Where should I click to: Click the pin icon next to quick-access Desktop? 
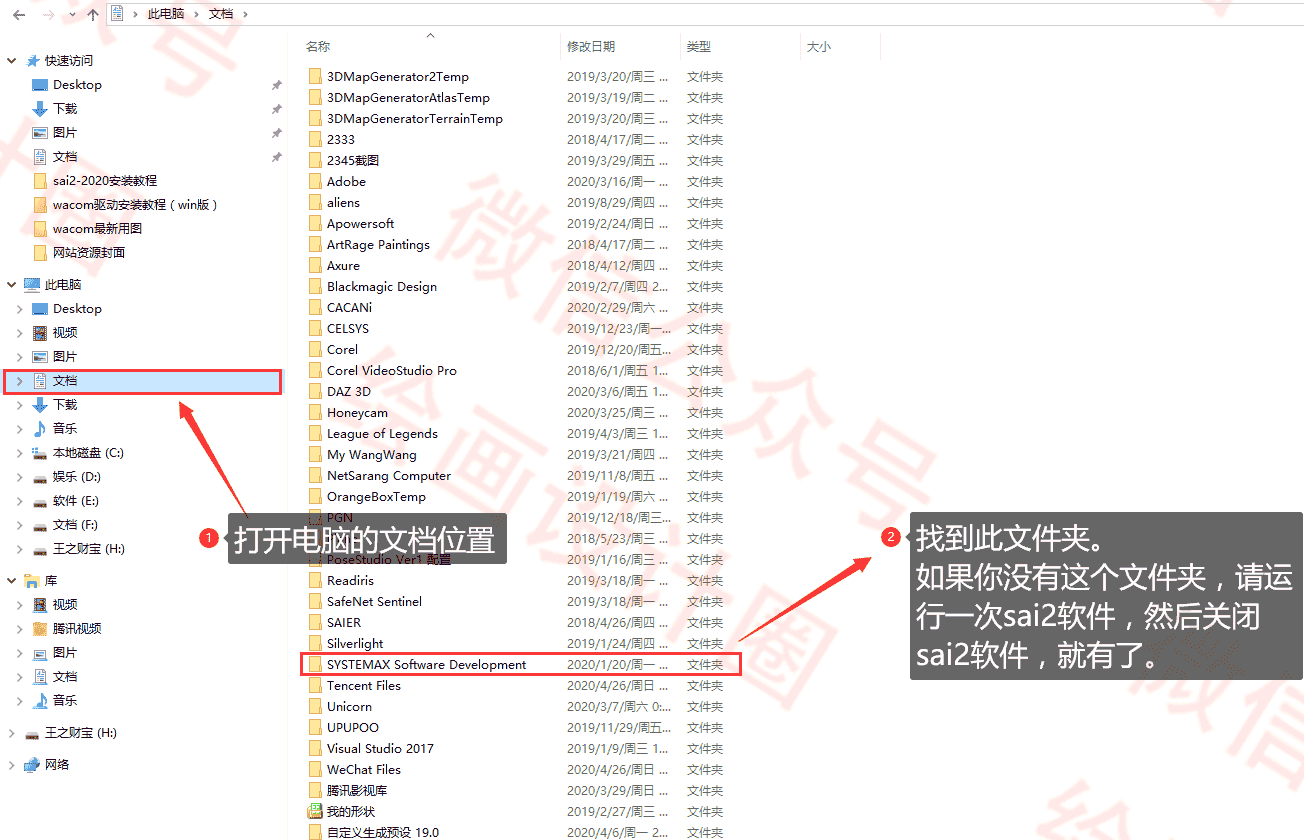coord(277,85)
